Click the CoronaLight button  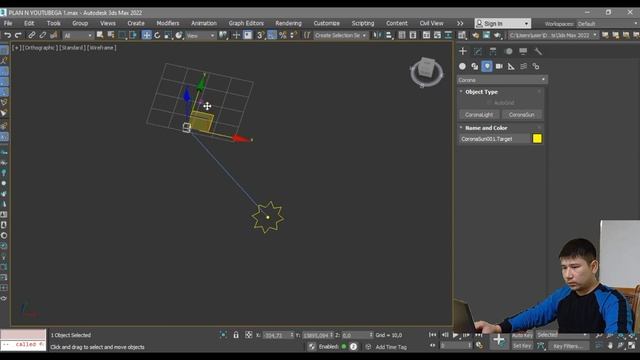[x=479, y=115]
